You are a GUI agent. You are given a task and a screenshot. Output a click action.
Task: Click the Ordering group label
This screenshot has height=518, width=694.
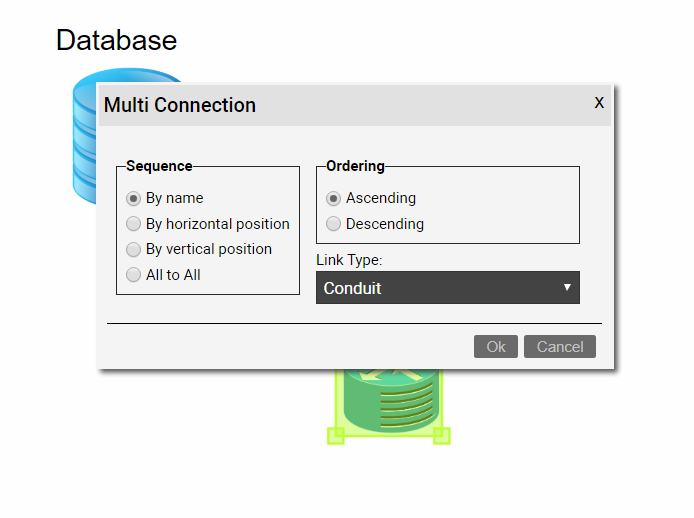[355, 166]
